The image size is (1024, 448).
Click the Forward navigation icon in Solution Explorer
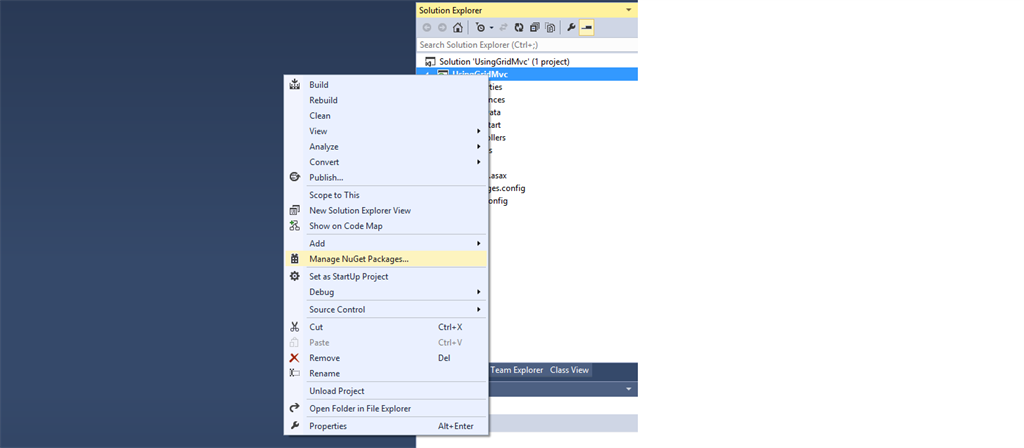coord(442,27)
